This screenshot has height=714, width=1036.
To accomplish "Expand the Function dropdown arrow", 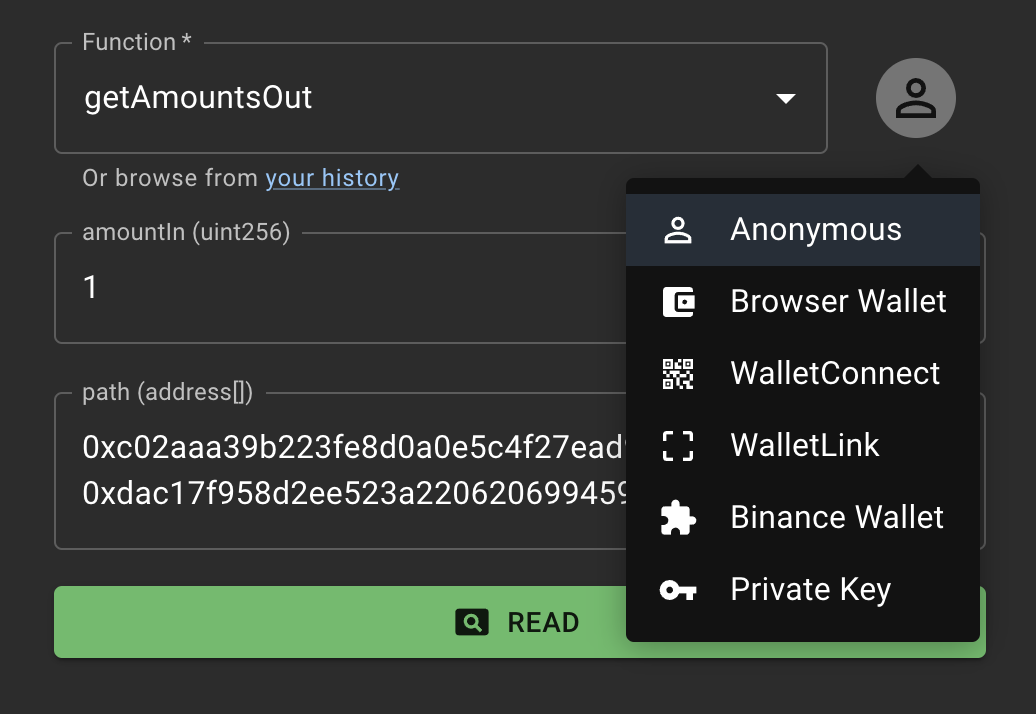I will pos(786,98).
